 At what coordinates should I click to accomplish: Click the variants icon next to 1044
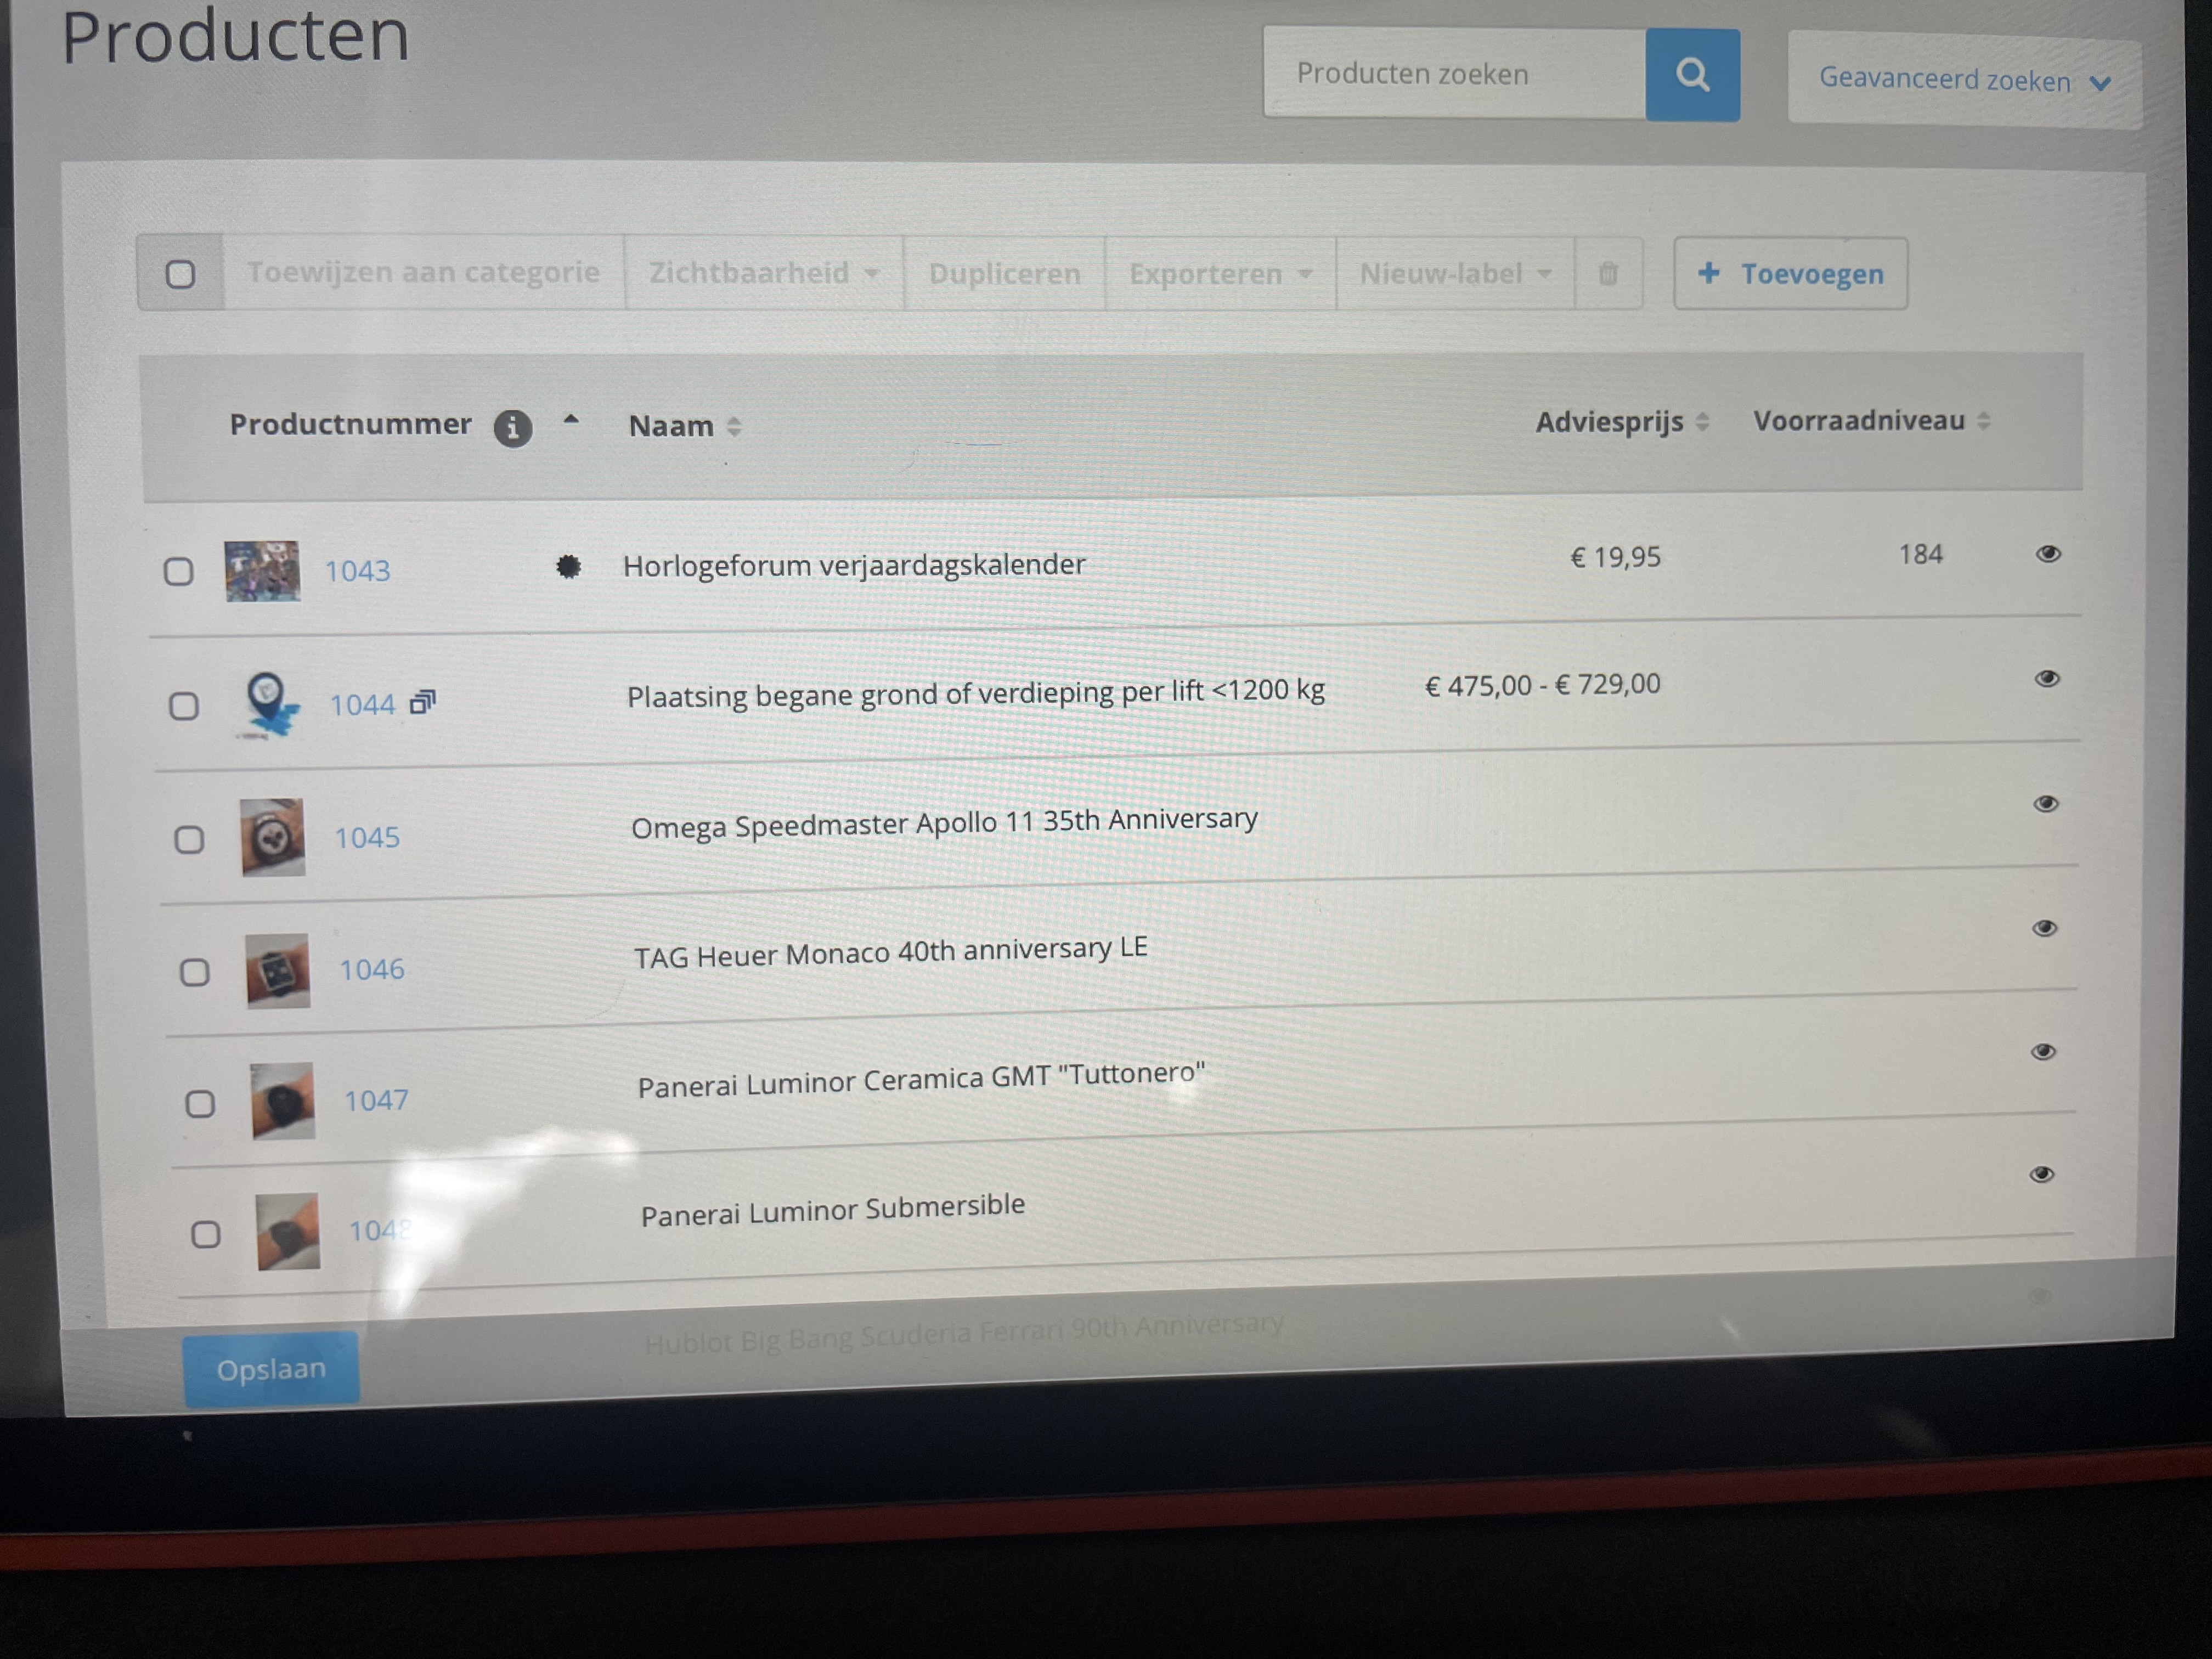pos(424,702)
